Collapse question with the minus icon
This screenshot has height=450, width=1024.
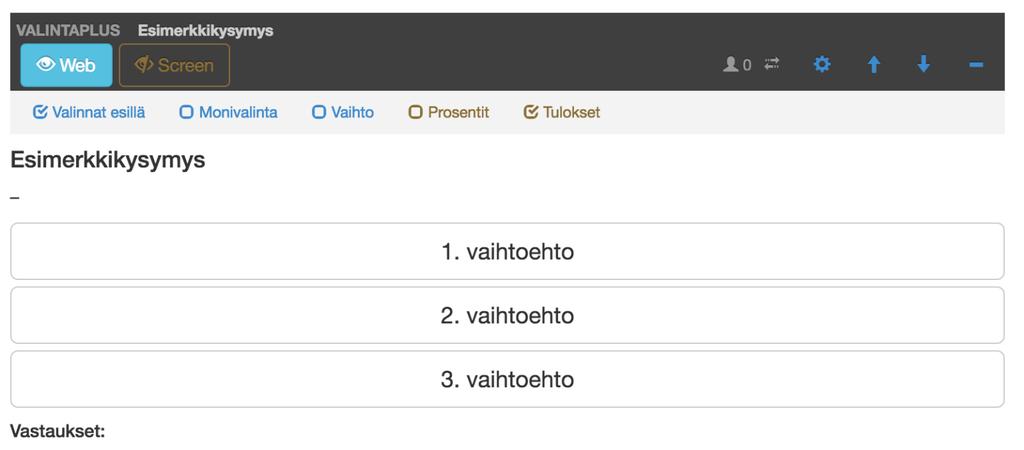point(976,65)
